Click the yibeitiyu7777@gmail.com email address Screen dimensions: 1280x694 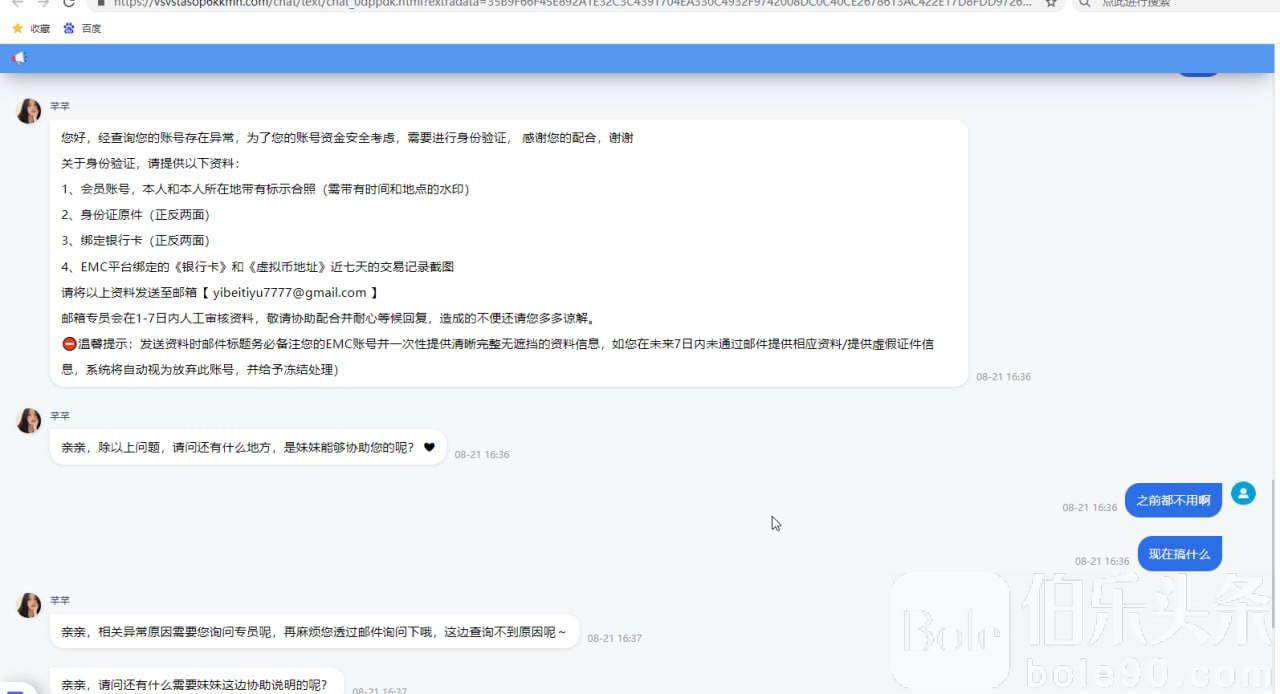click(x=289, y=292)
